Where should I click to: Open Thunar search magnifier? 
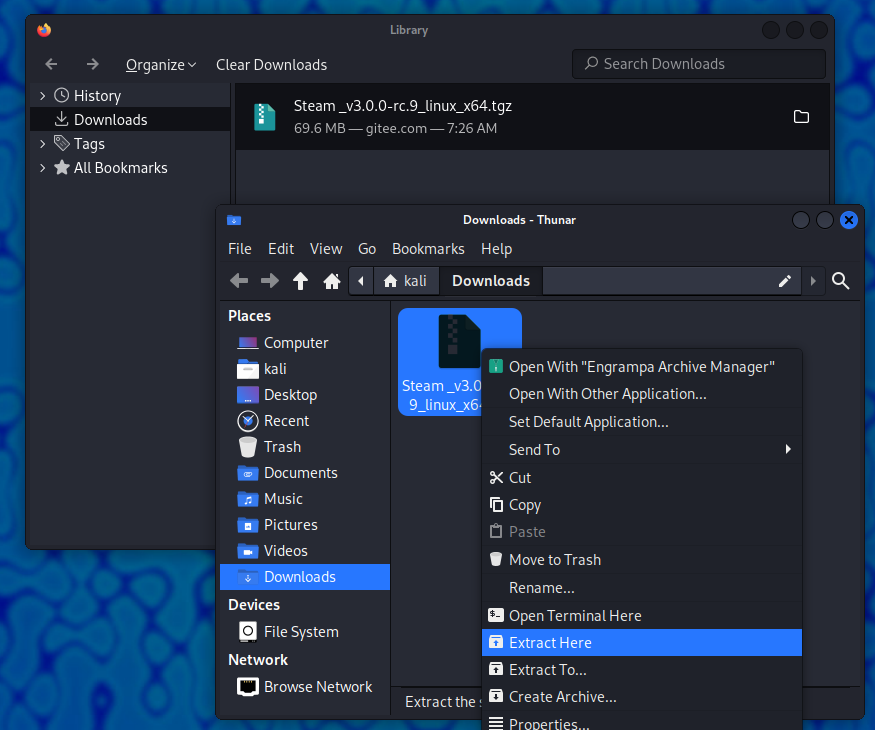(840, 281)
